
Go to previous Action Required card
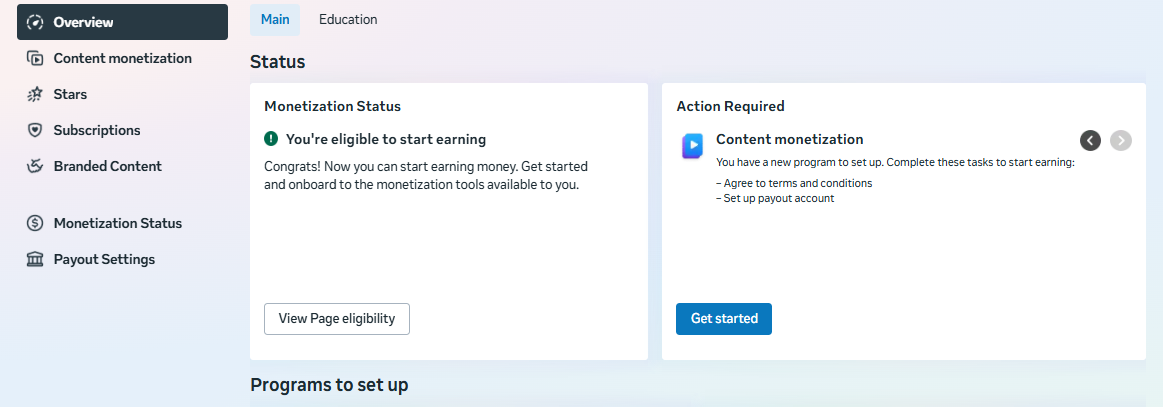tap(1090, 140)
